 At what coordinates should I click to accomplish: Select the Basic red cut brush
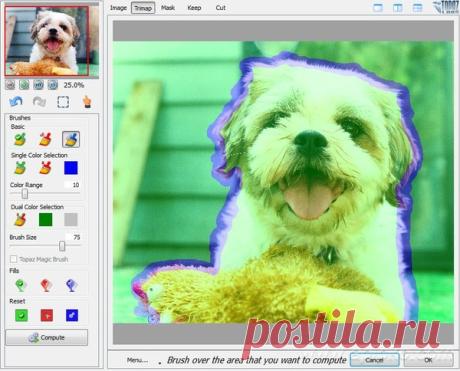[45, 139]
